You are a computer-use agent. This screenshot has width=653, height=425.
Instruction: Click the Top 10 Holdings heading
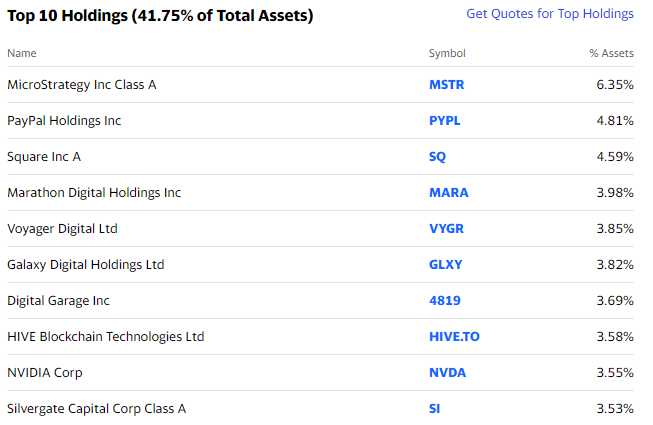point(160,15)
